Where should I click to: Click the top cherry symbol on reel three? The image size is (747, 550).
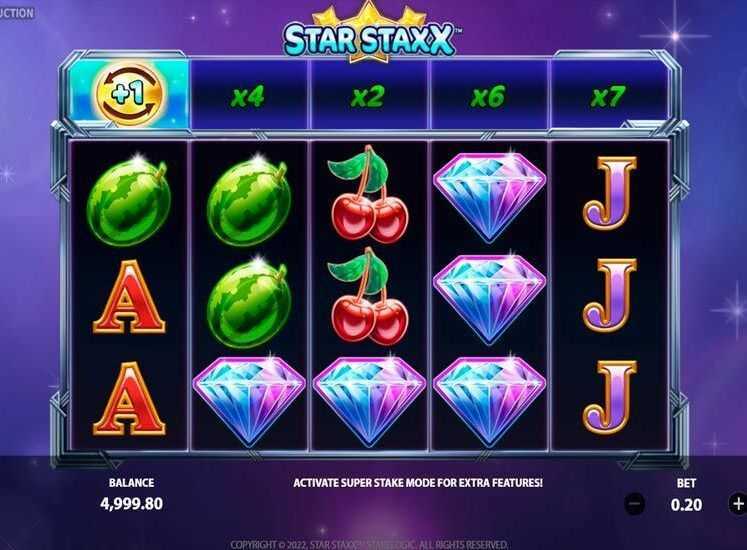pos(367,193)
